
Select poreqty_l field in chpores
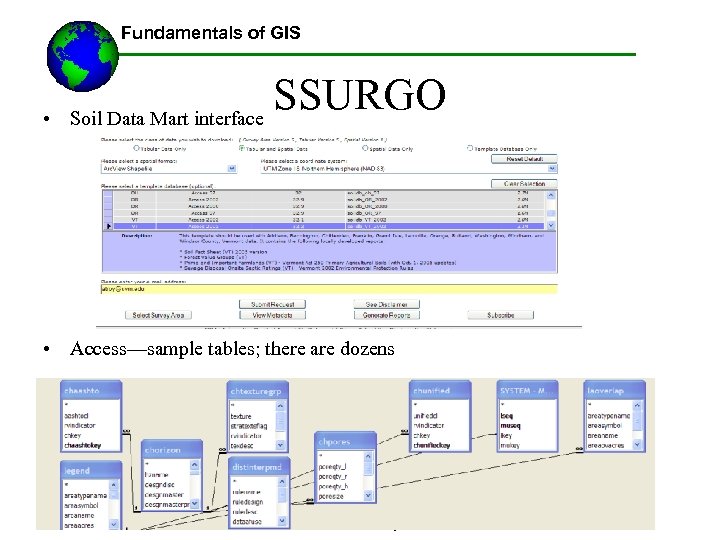[x=332, y=467]
